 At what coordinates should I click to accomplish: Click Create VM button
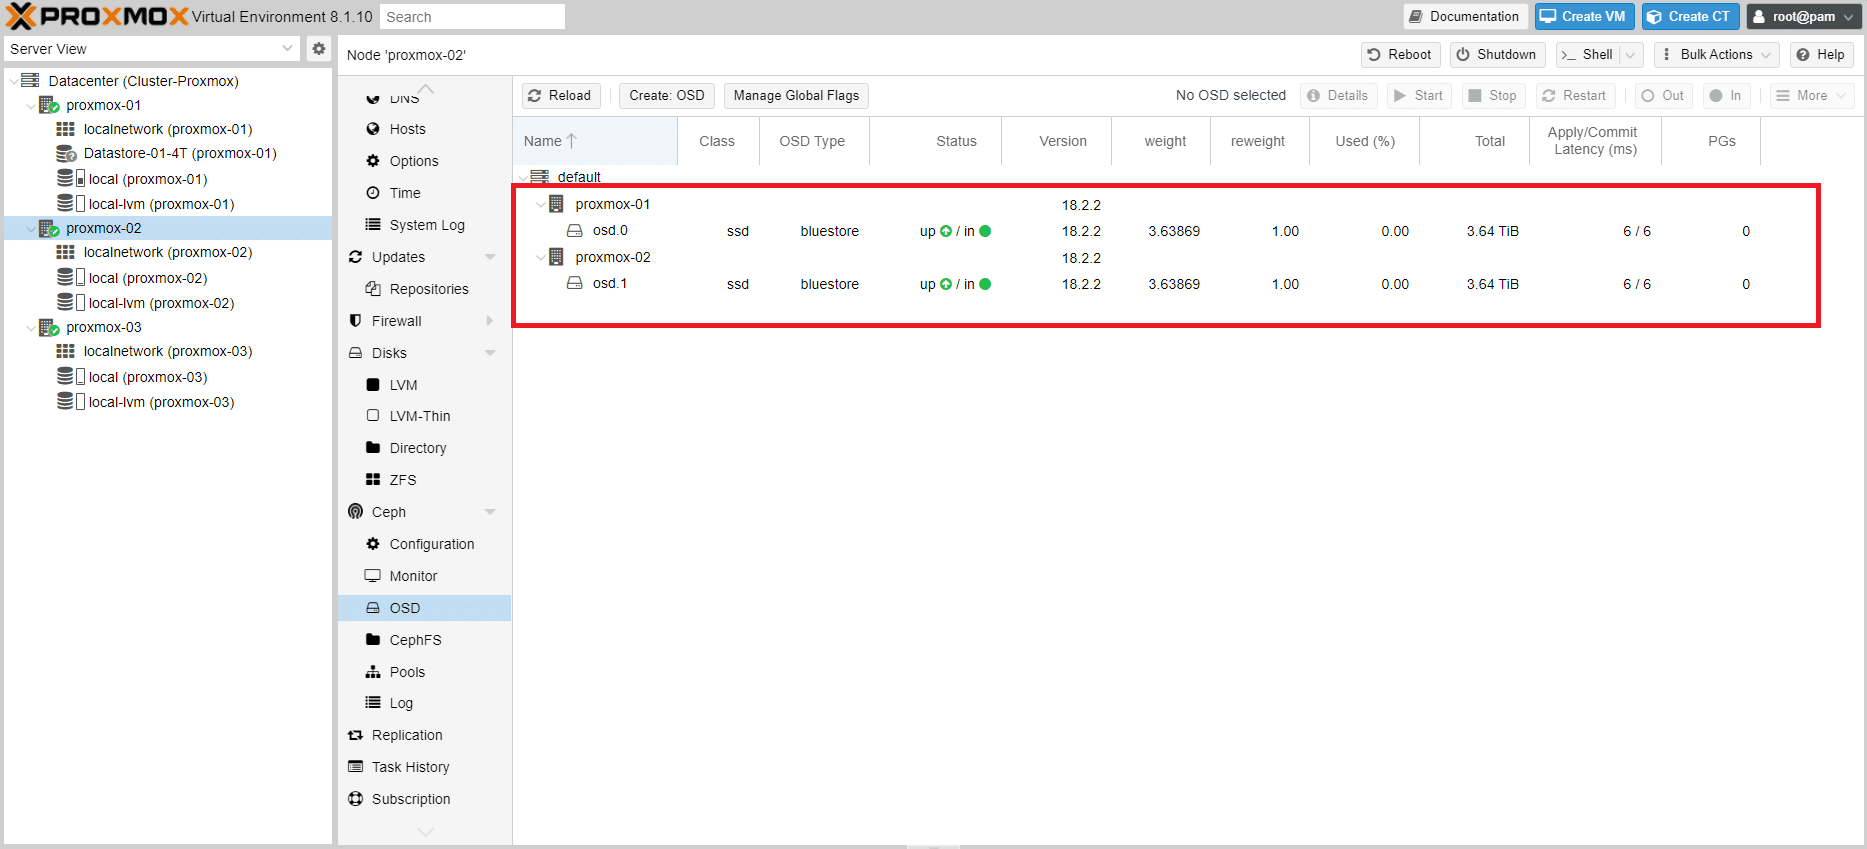[x=1585, y=16]
